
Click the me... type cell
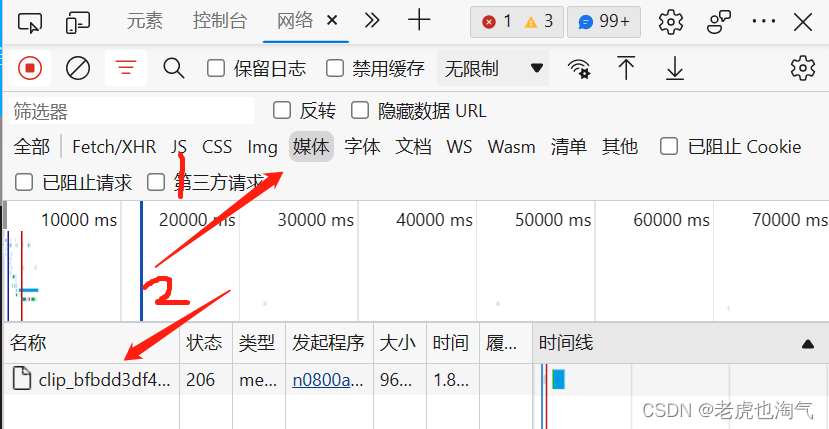(x=259, y=379)
